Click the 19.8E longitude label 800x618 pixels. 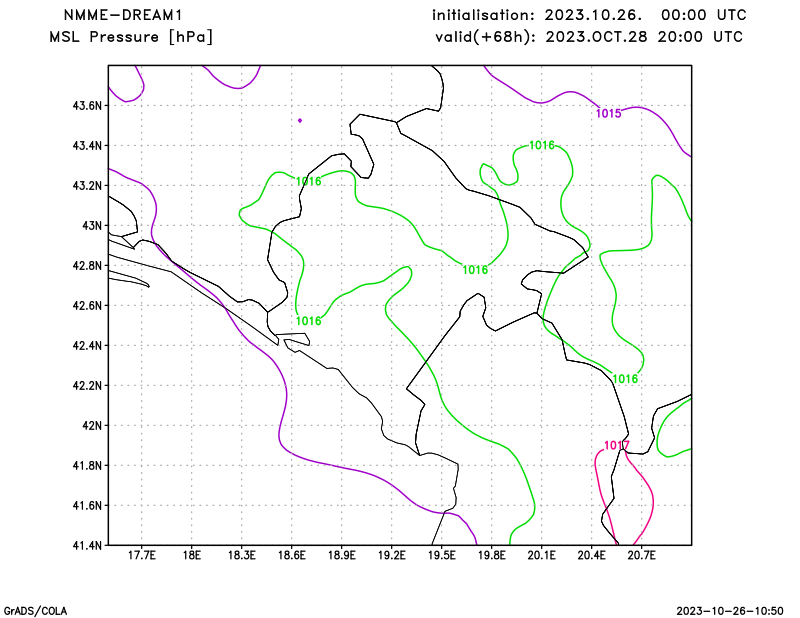(492, 555)
